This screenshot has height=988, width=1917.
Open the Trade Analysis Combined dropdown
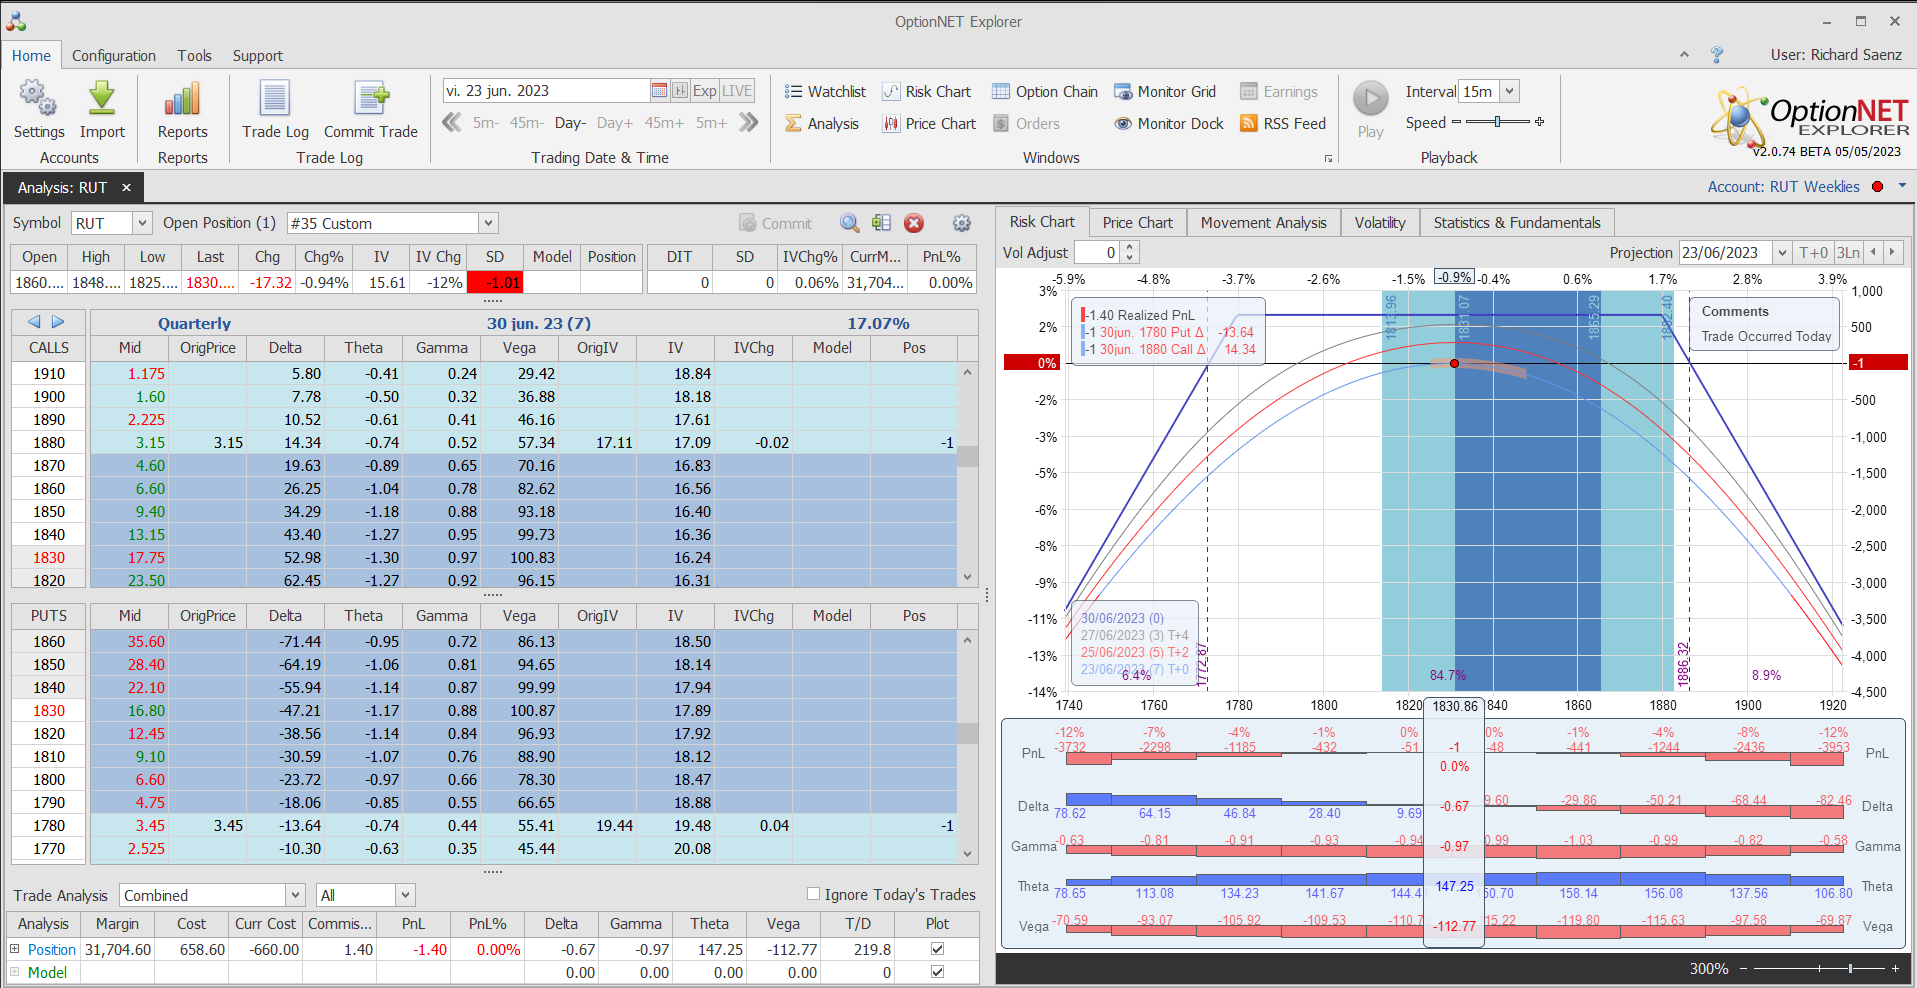[295, 895]
